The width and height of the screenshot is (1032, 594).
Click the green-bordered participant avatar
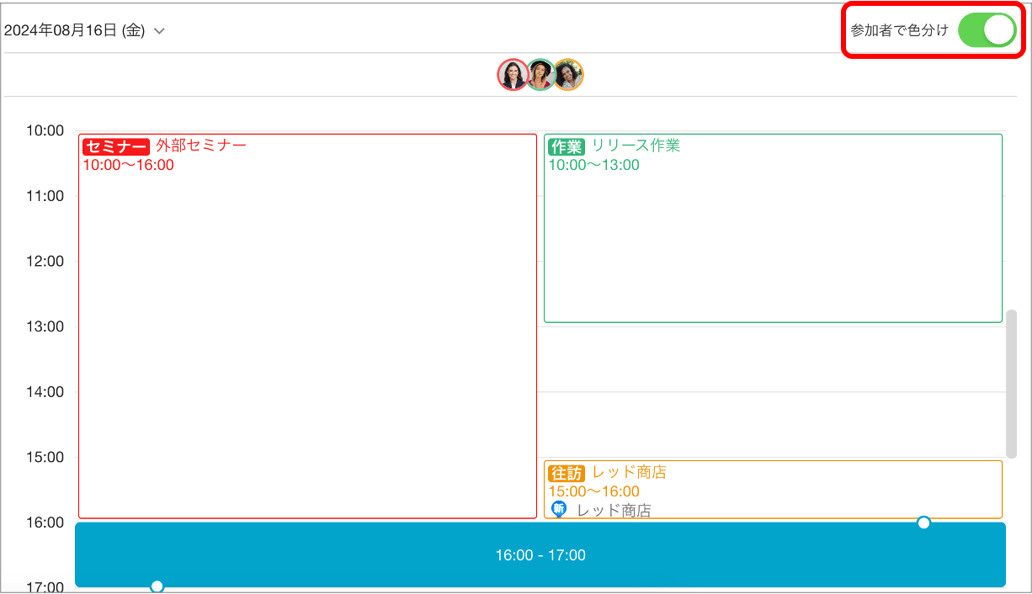click(x=541, y=75)
